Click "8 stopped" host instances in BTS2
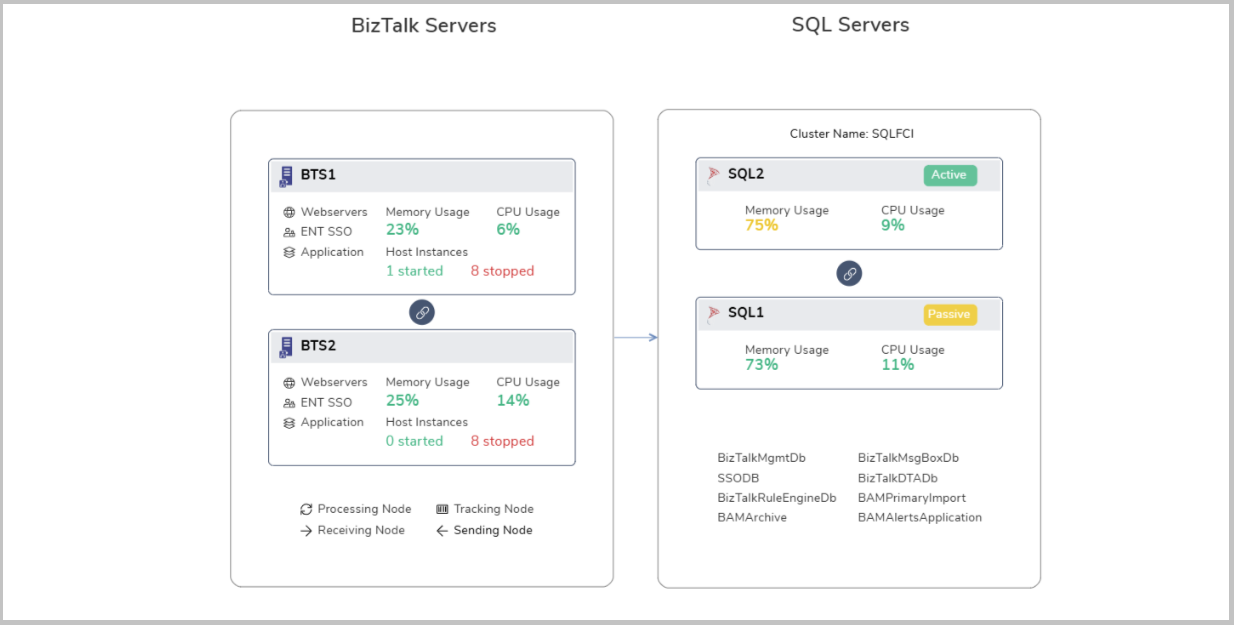 tap(502, 441)
